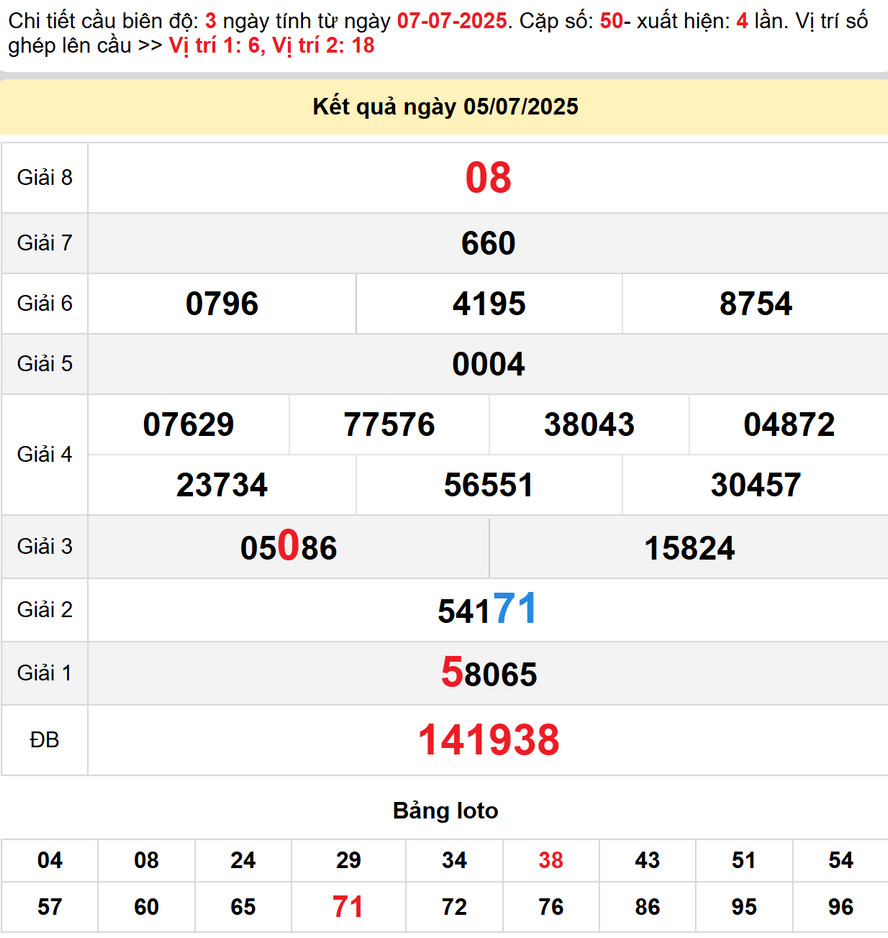Viewport: 888px width, 938px height.
Task: Select loto number 96 in Bảng loto
Action: tap(841, 907)
